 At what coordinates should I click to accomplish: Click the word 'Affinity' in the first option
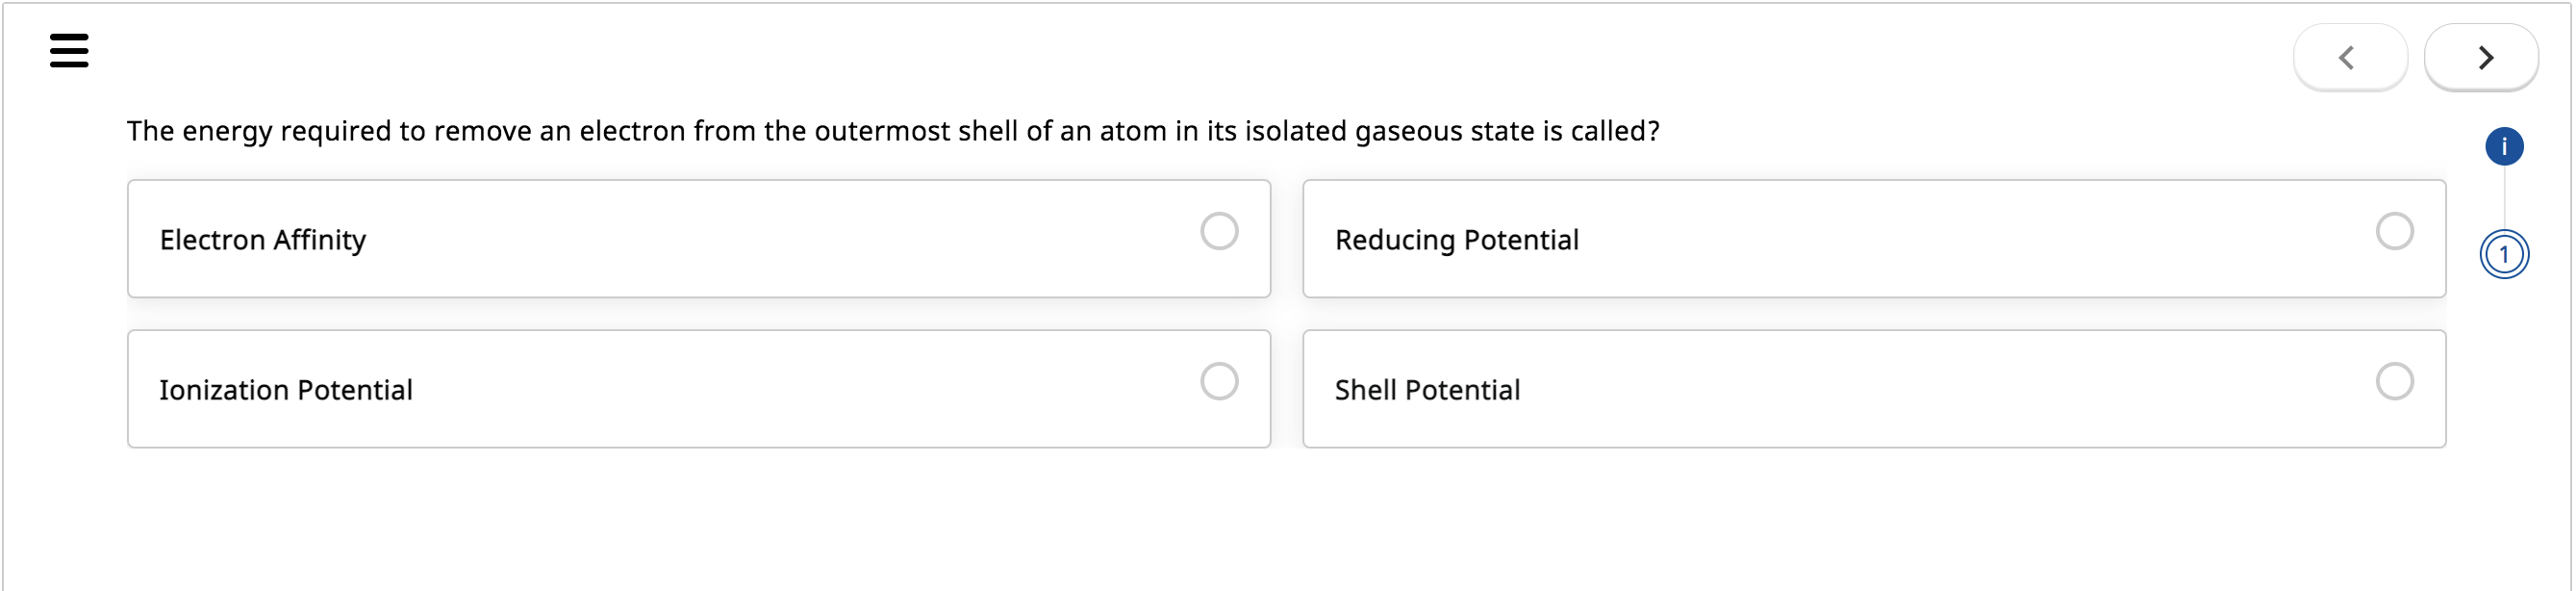click(320, 240)
